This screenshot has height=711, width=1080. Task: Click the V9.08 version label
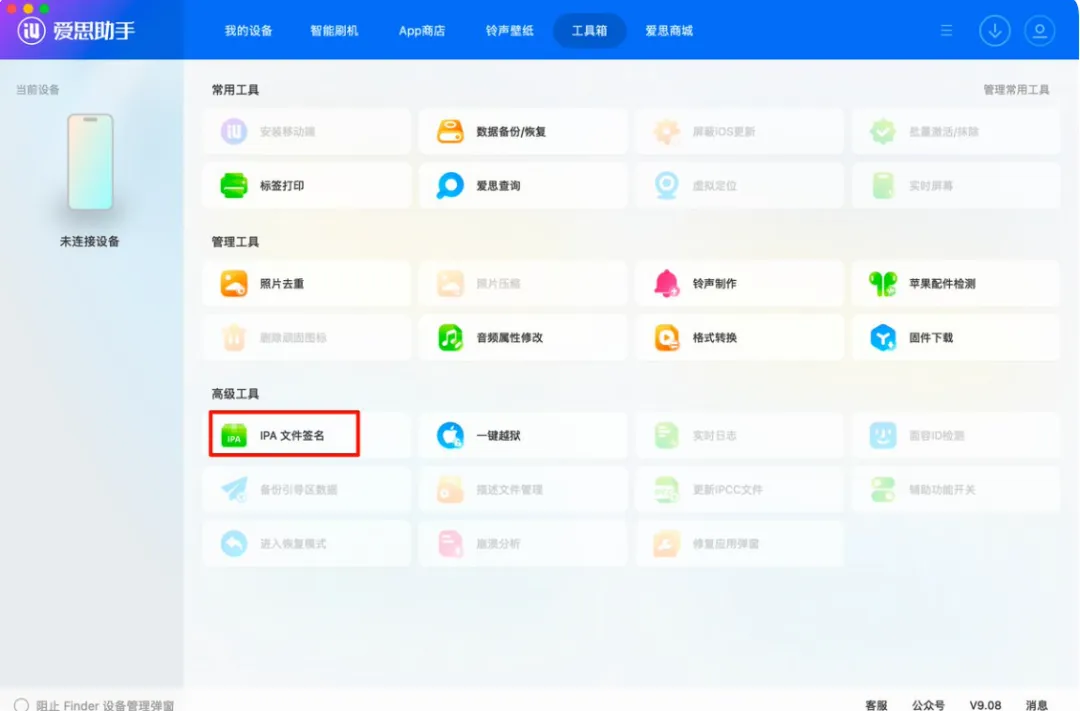[985, 705]
